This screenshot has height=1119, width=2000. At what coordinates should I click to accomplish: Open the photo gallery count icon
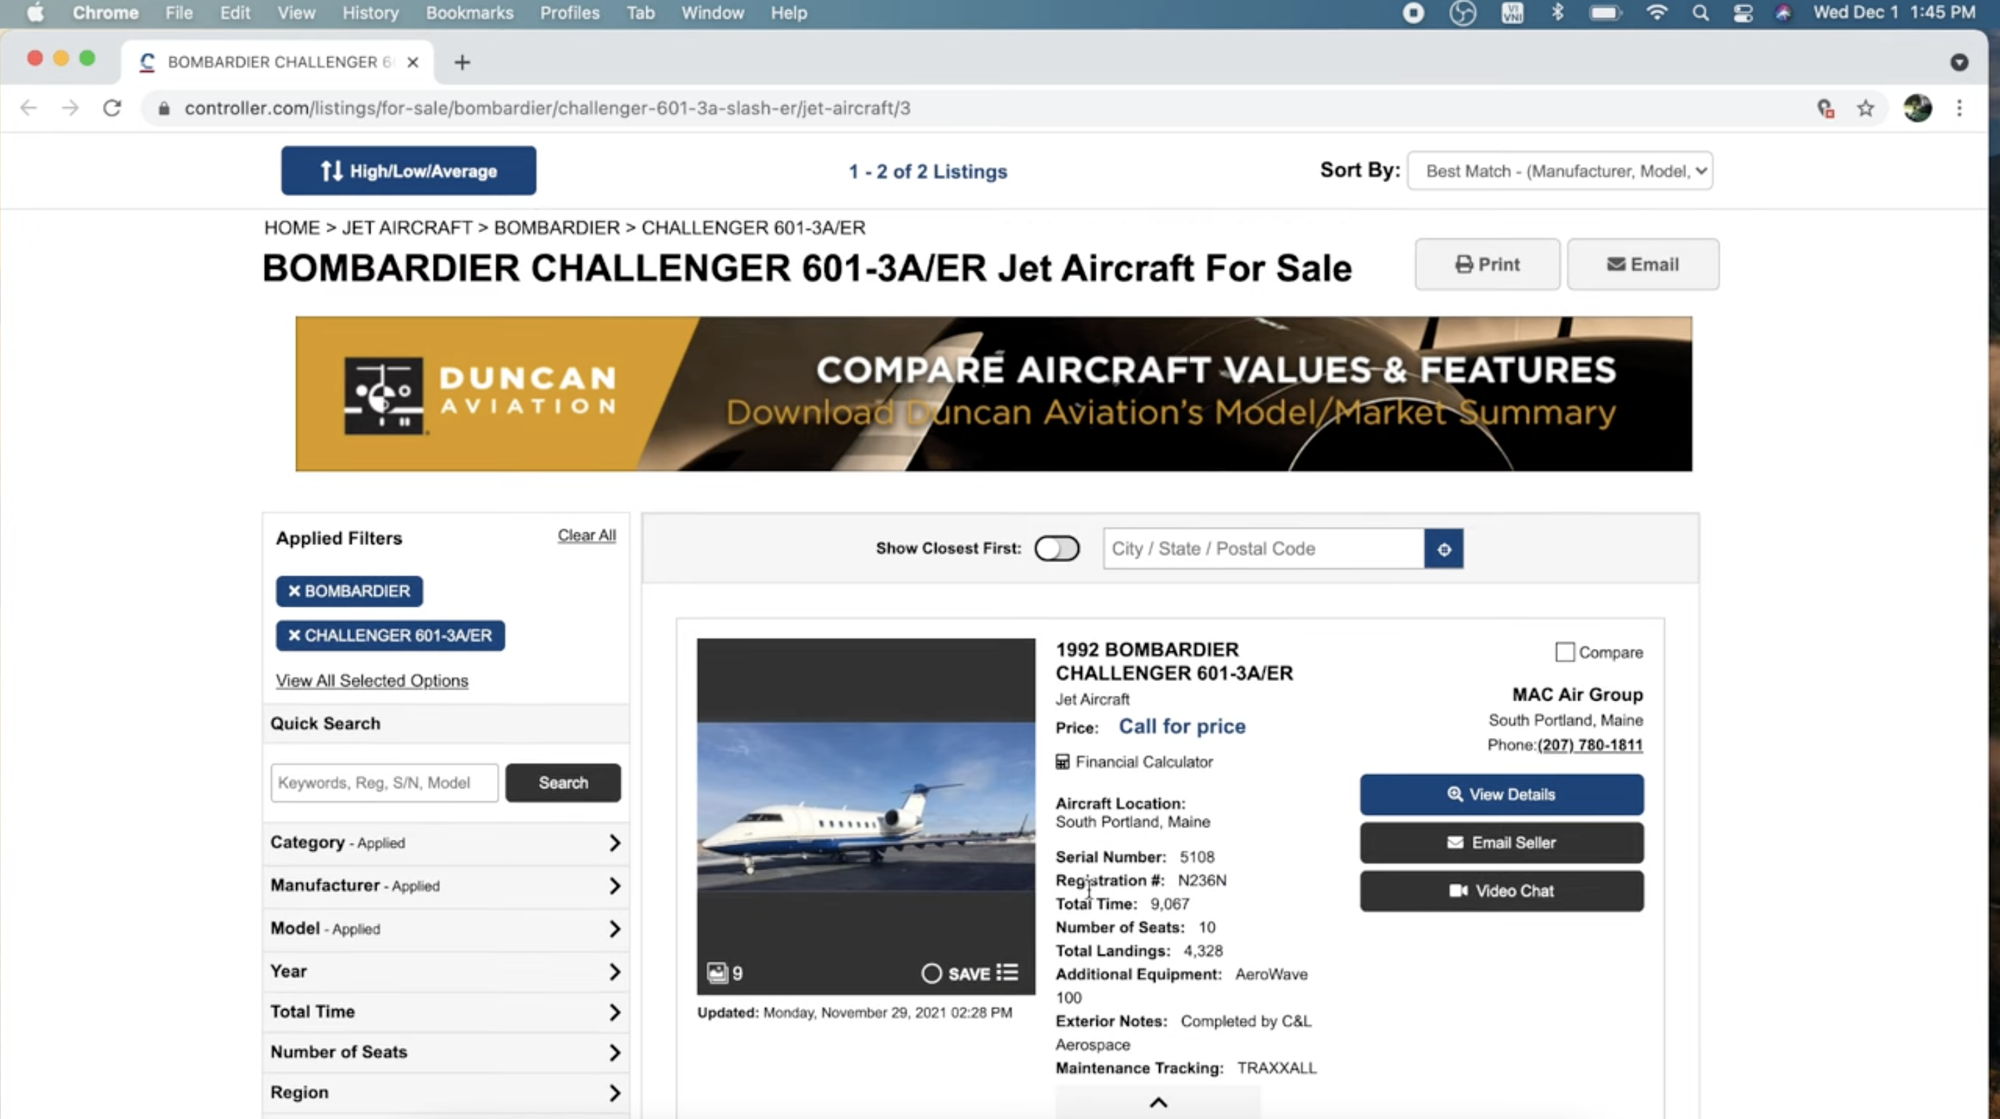click(x=717, y=973)
